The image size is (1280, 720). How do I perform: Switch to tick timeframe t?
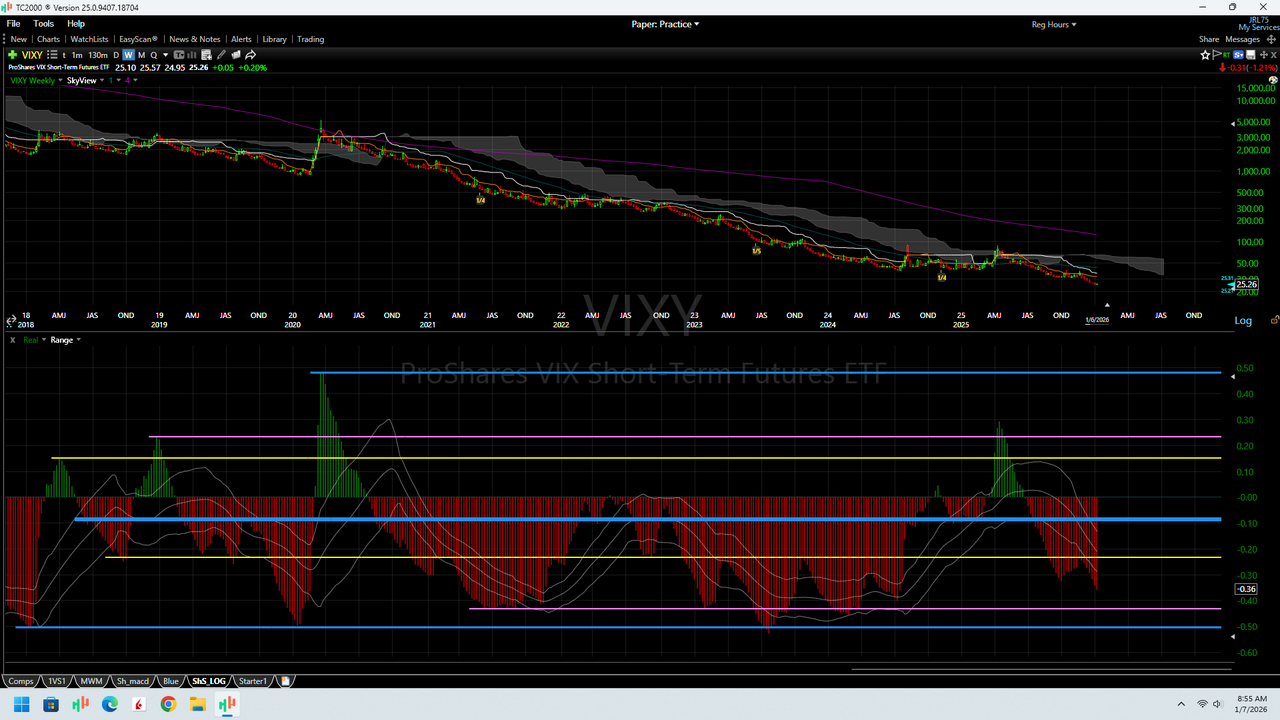pyautogui.click(x=64, y=55)
